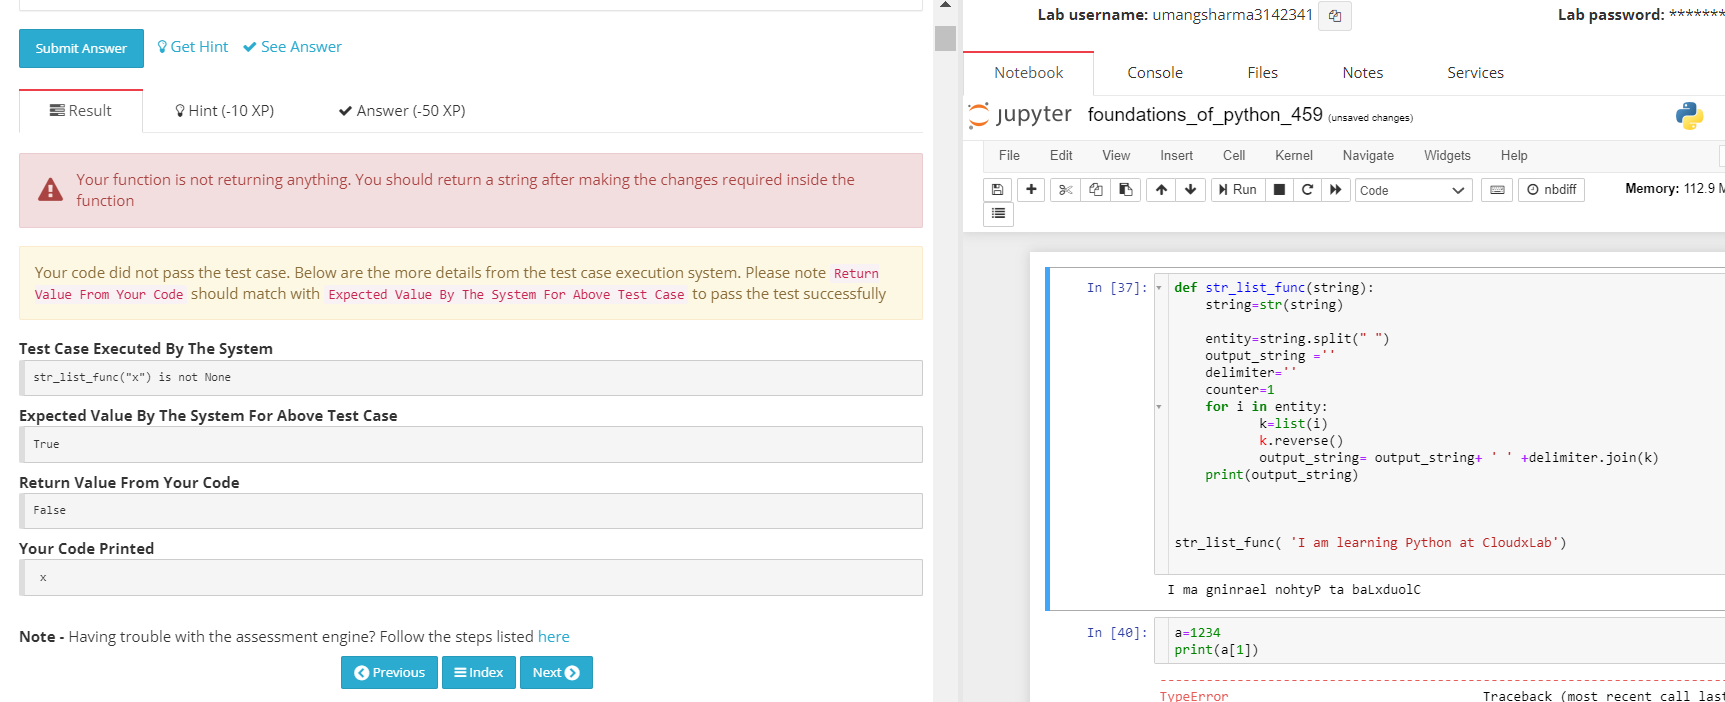
Task: Switch to the Notebook tab
Action: point(1028,73)
